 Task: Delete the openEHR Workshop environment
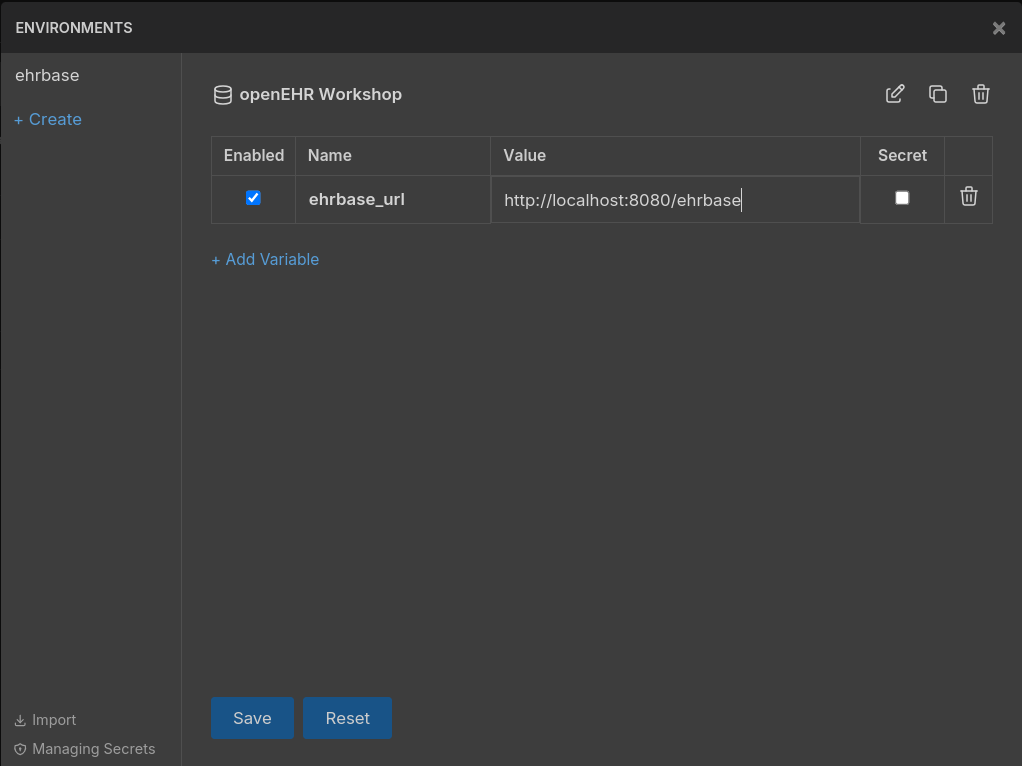(x=981, y=94)
